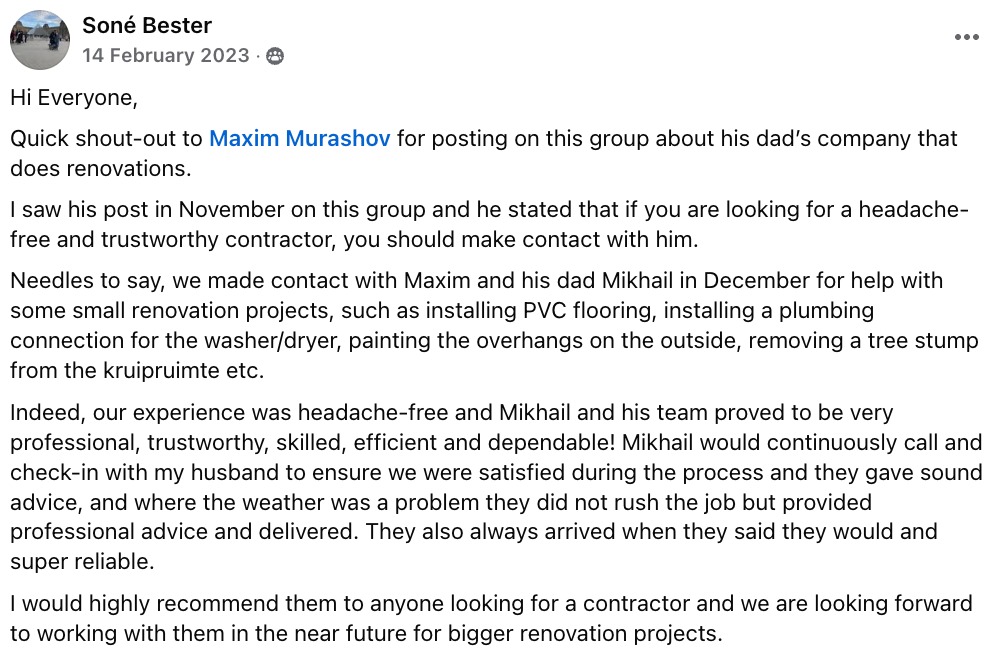Click the line beginning 'Needles to say'
1002x660 pixels.
click(477, 280)
